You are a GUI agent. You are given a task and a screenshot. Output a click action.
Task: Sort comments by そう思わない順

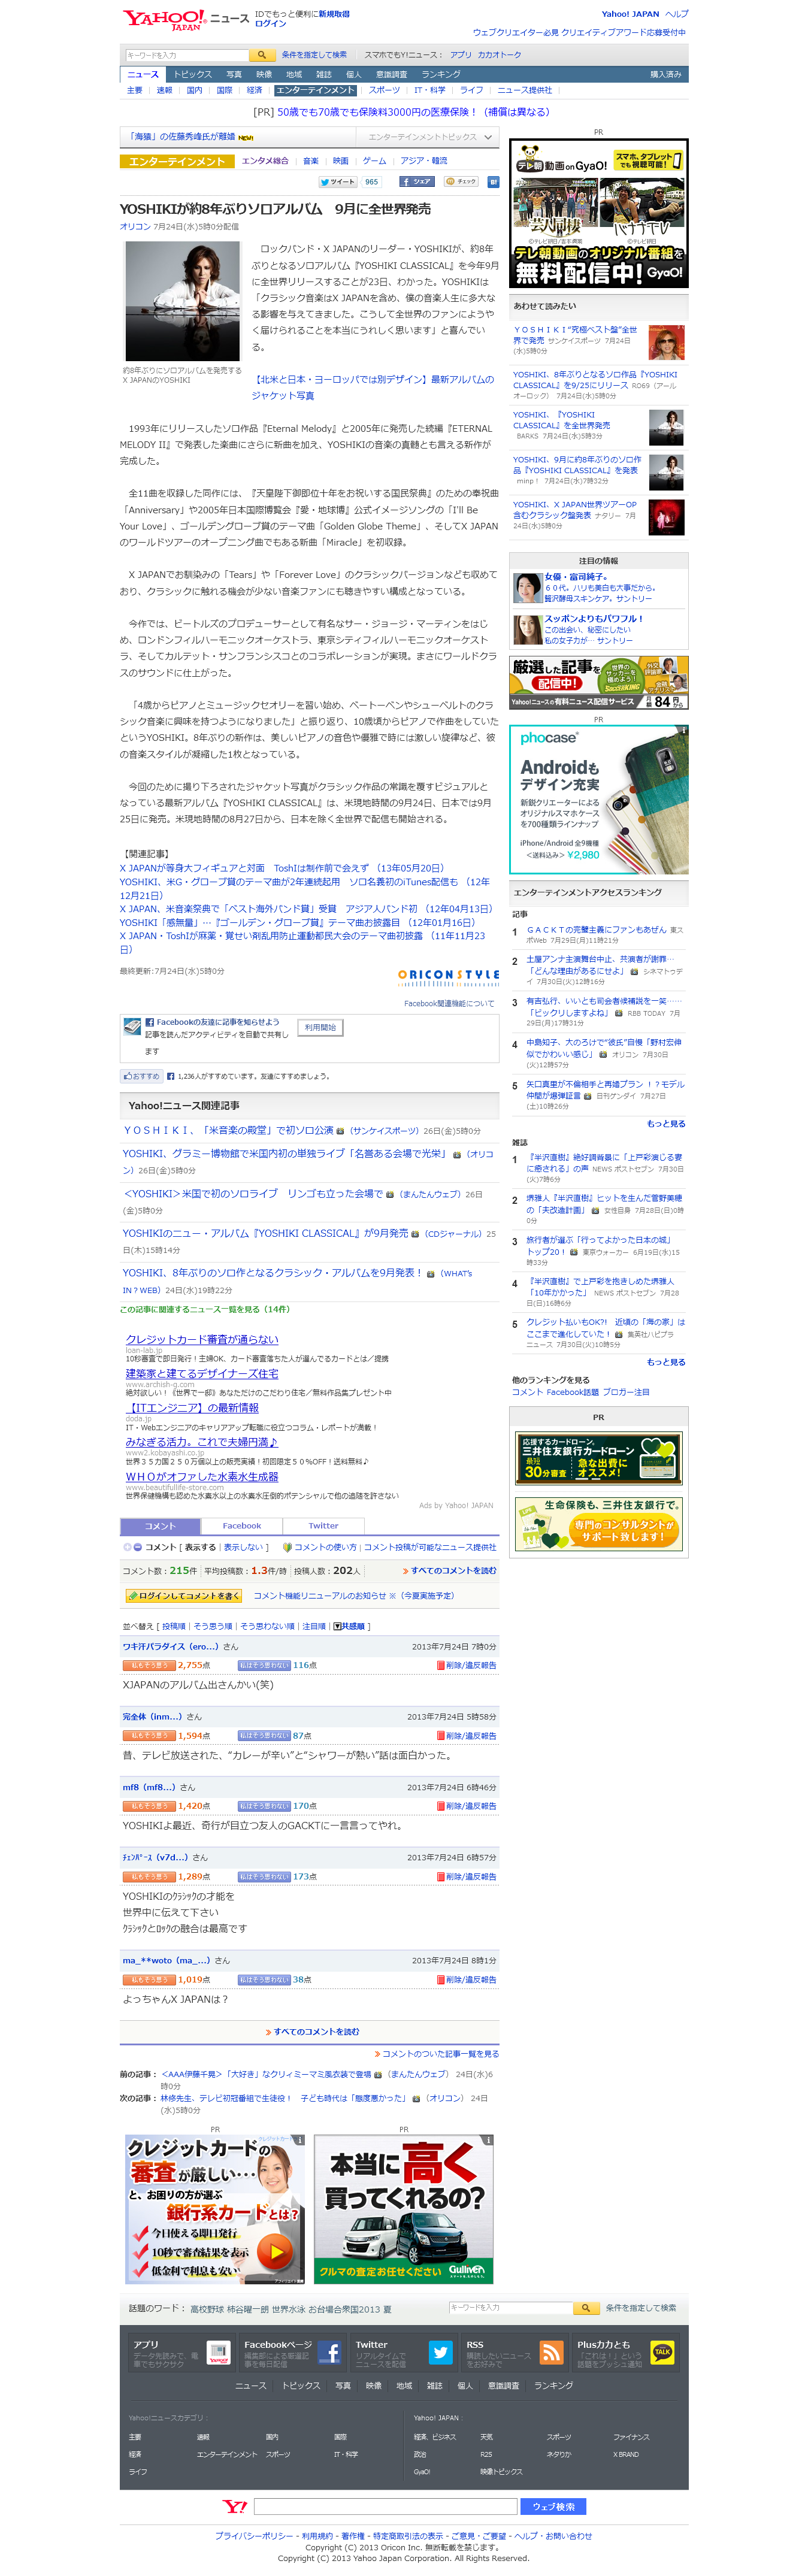click(x=267, y=1626)
